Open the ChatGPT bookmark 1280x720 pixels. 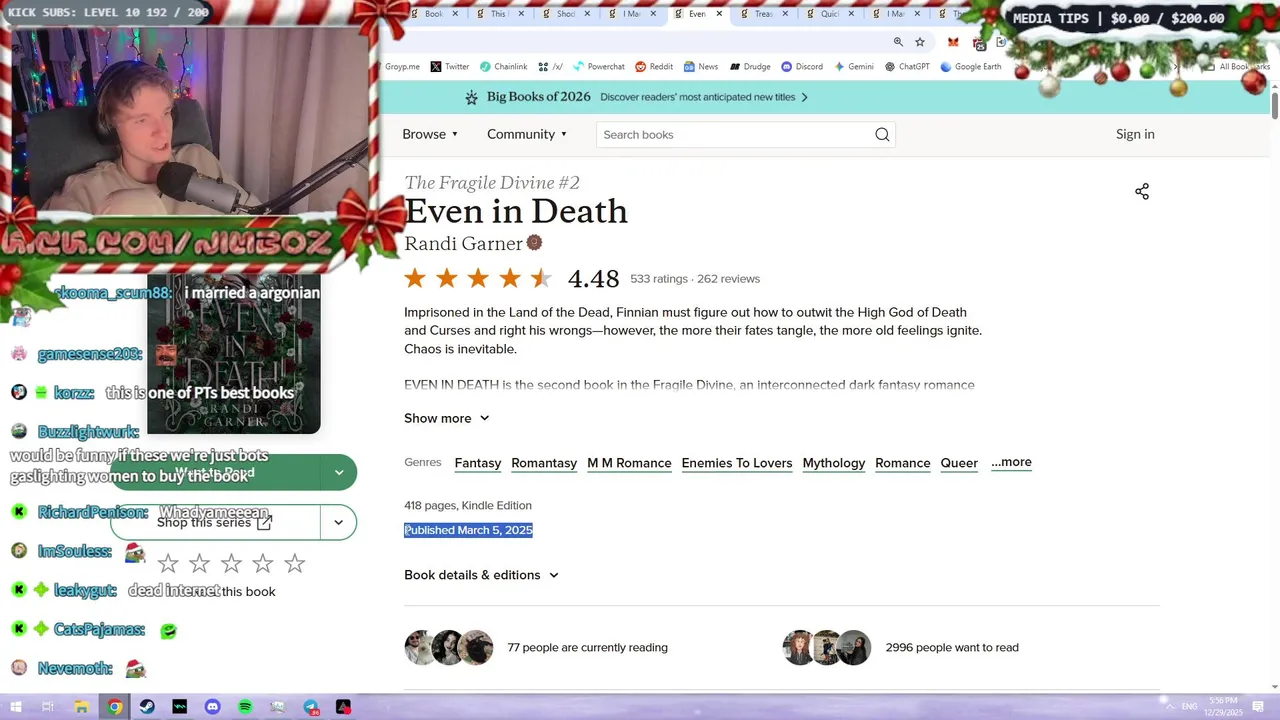907,67
